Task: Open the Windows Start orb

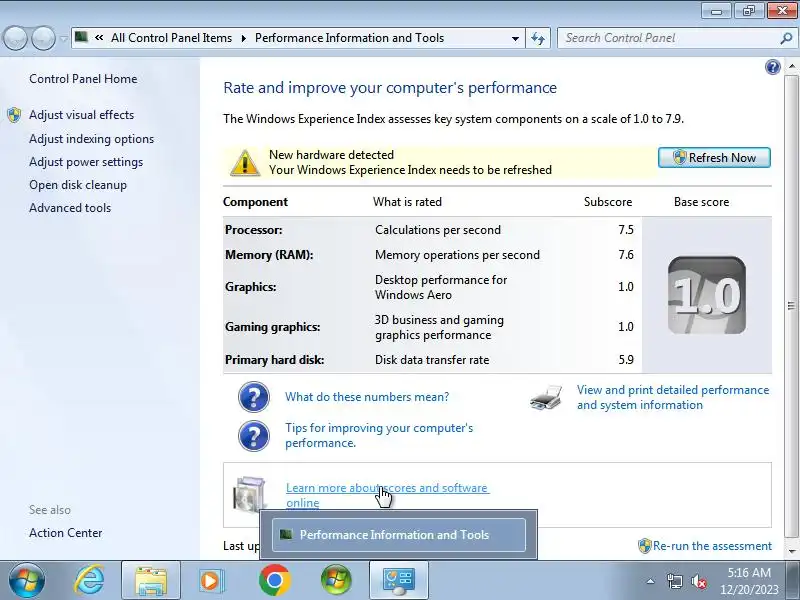Action: [x=27, y=581]
